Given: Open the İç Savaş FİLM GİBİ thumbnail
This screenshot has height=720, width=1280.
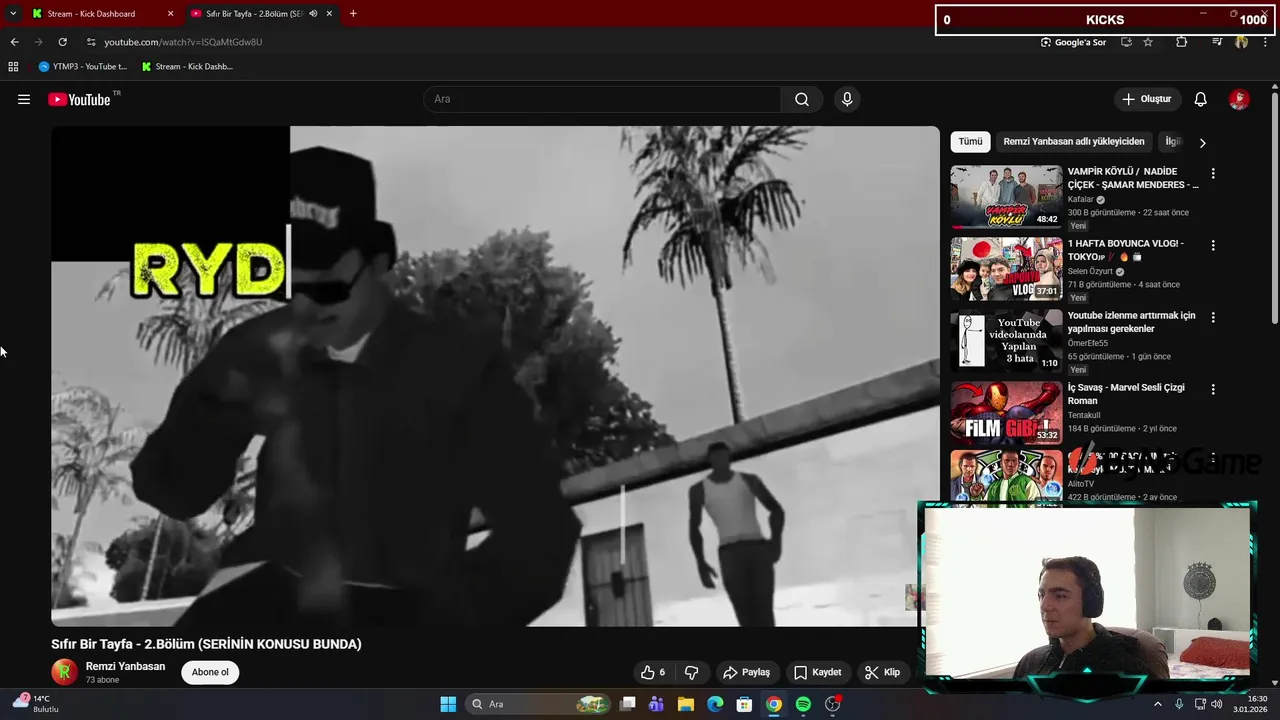Looking at the screenshot, I should 1006,413.
